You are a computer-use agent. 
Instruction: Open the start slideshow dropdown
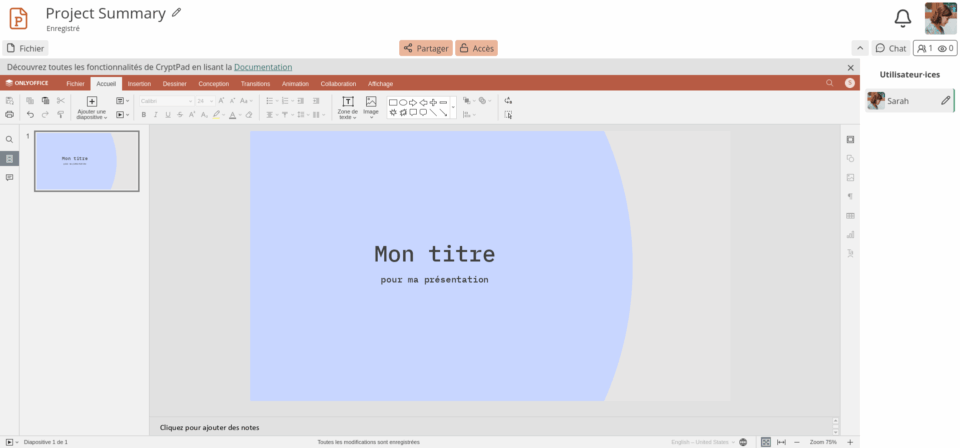coord(122,114)
